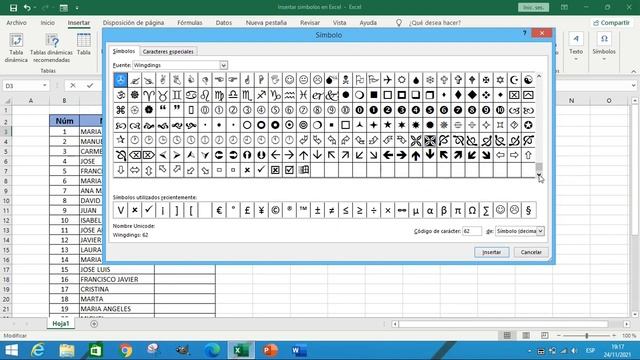Image resolution: width=640 pixels, height=360 pixels.
Task: Click the worksheet horizontal scrollbar
Action: coord(503,324)
